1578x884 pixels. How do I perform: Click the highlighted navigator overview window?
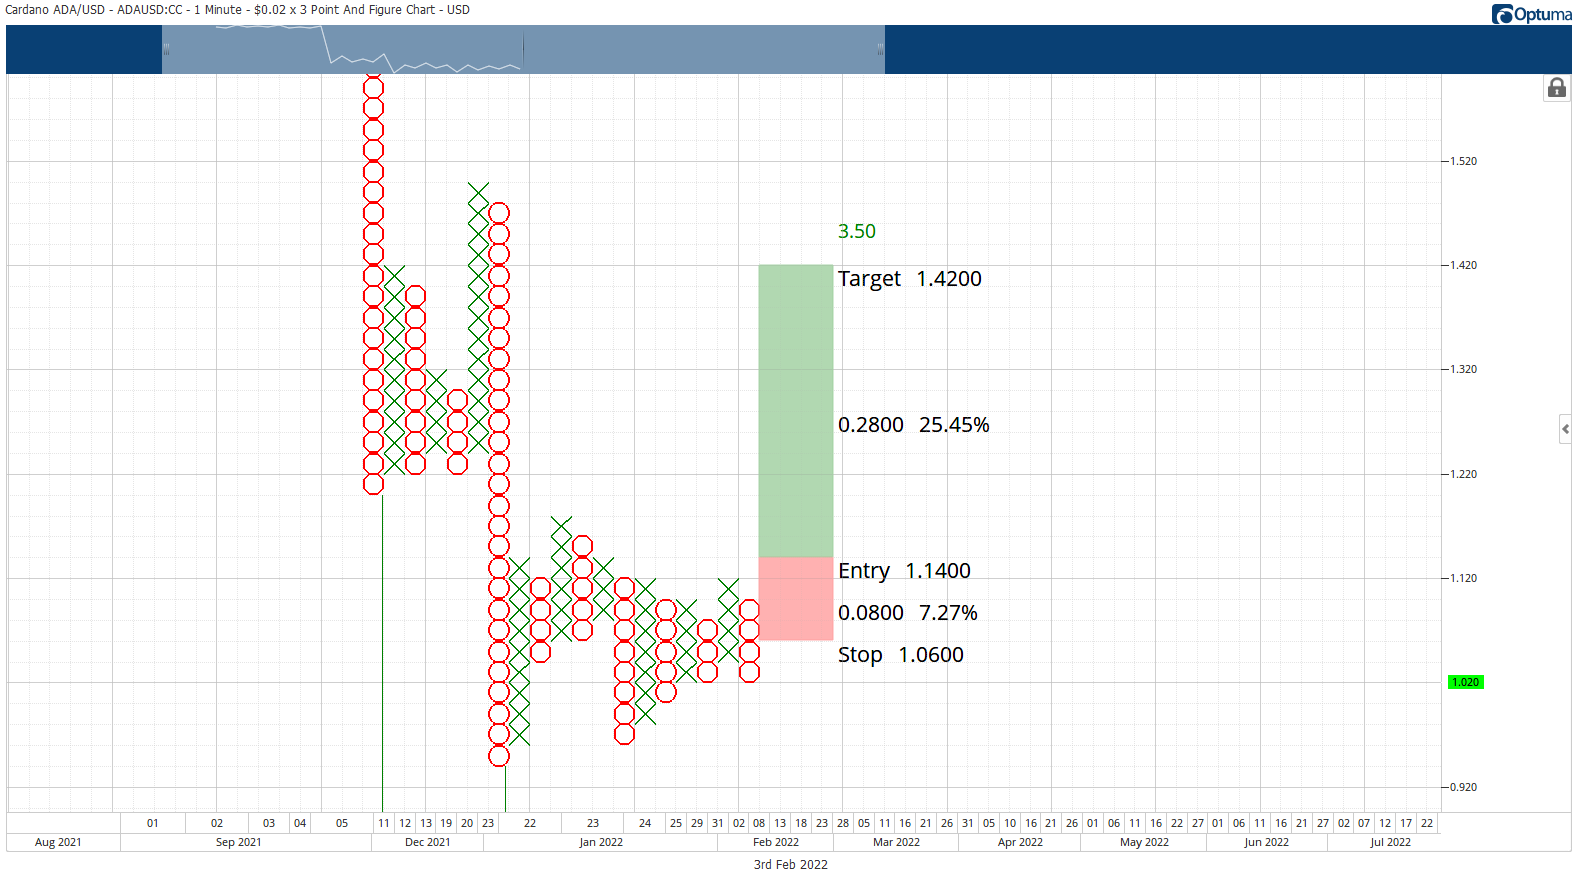(x=523, y=49)
